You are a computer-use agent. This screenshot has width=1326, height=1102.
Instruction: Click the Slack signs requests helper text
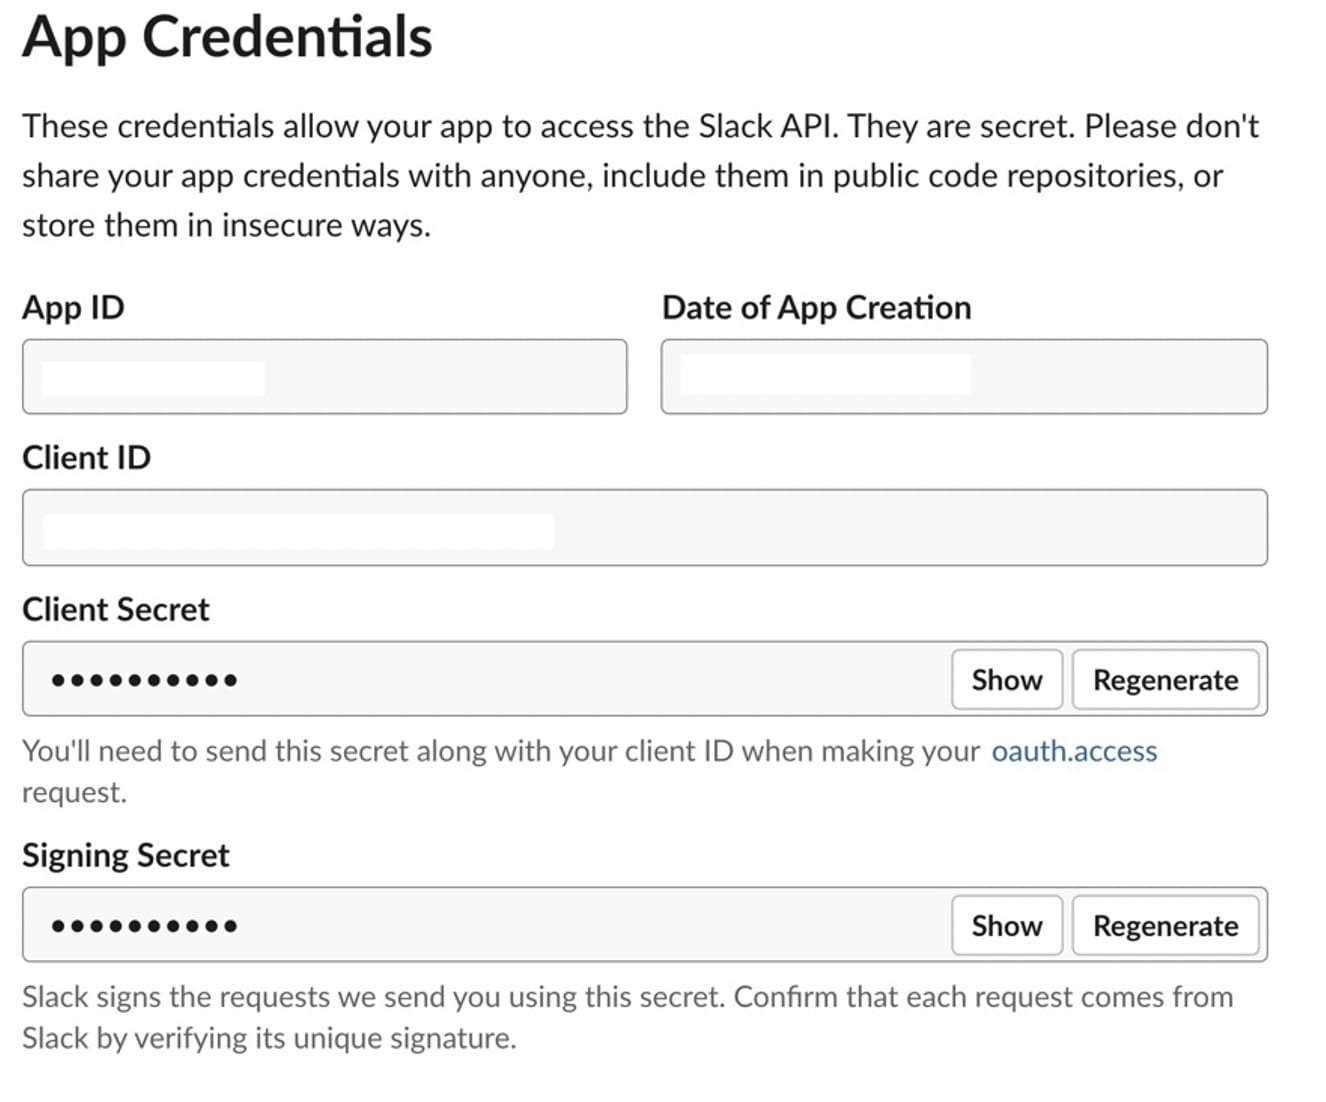click(627, 1018)
